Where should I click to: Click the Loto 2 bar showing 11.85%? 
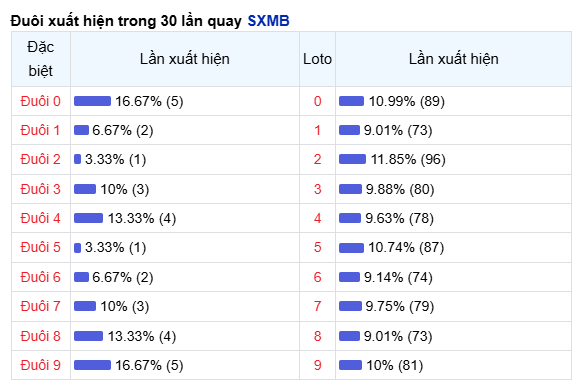pos(352,159)
